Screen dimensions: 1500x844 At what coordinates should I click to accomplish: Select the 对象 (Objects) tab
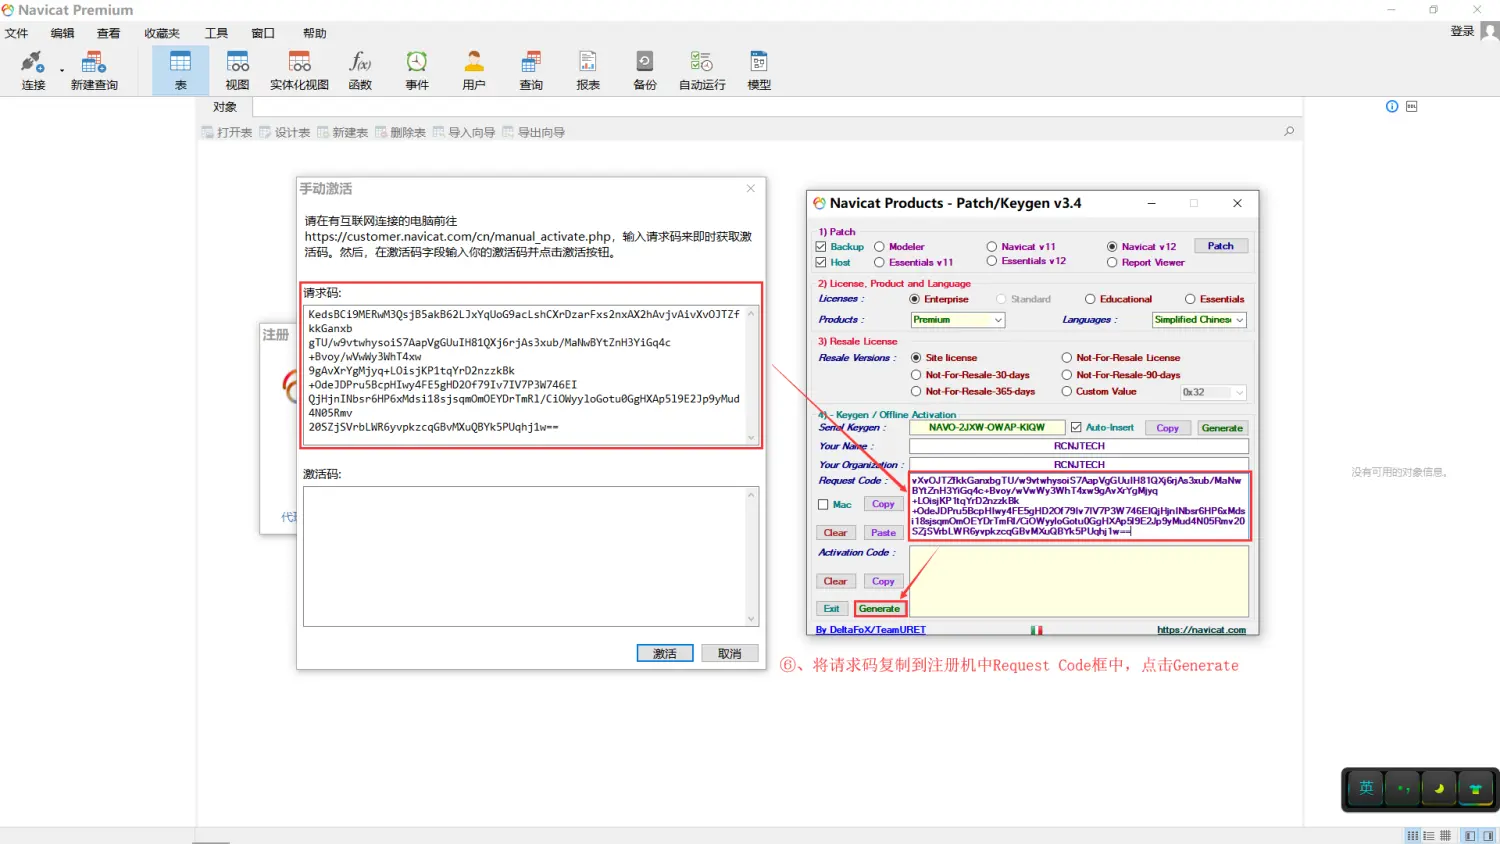point(225,107)
